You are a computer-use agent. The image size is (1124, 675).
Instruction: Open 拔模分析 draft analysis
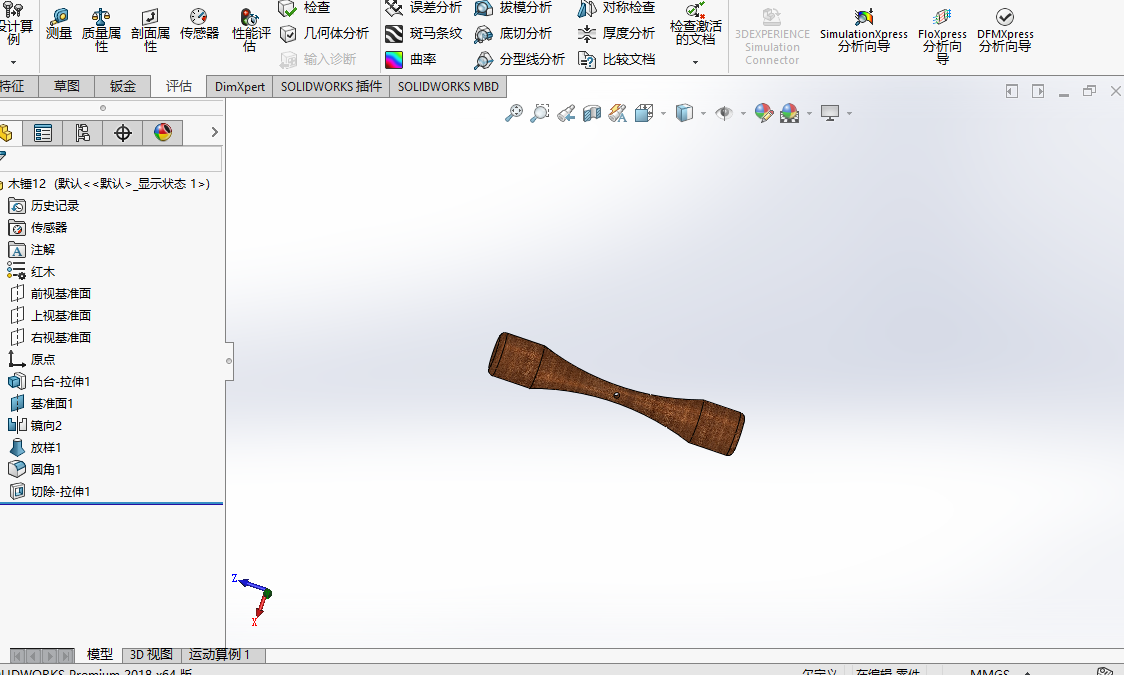pos(513,8)
